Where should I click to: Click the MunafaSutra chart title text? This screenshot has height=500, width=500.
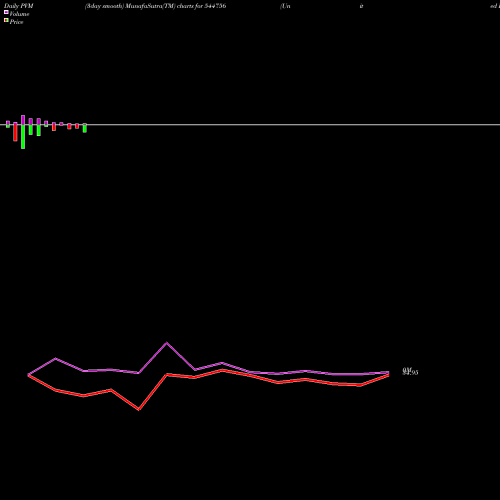pos(155,6)
